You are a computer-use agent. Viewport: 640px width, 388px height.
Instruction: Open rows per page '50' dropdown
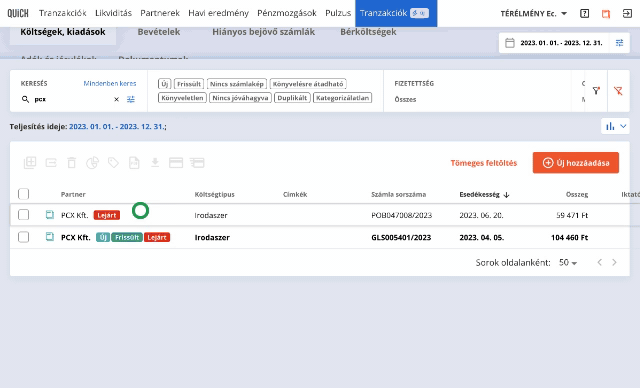tap(568, 262)
